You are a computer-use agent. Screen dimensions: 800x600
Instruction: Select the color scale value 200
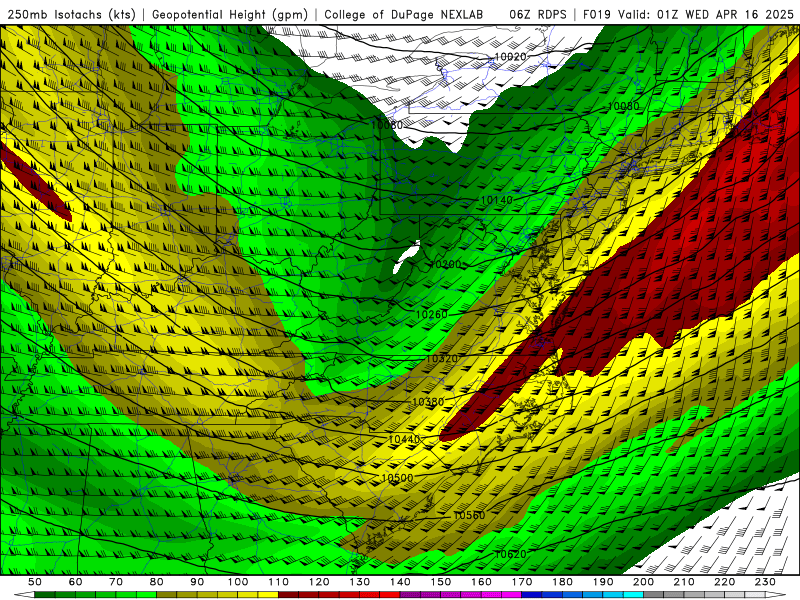tap(644, 582)
